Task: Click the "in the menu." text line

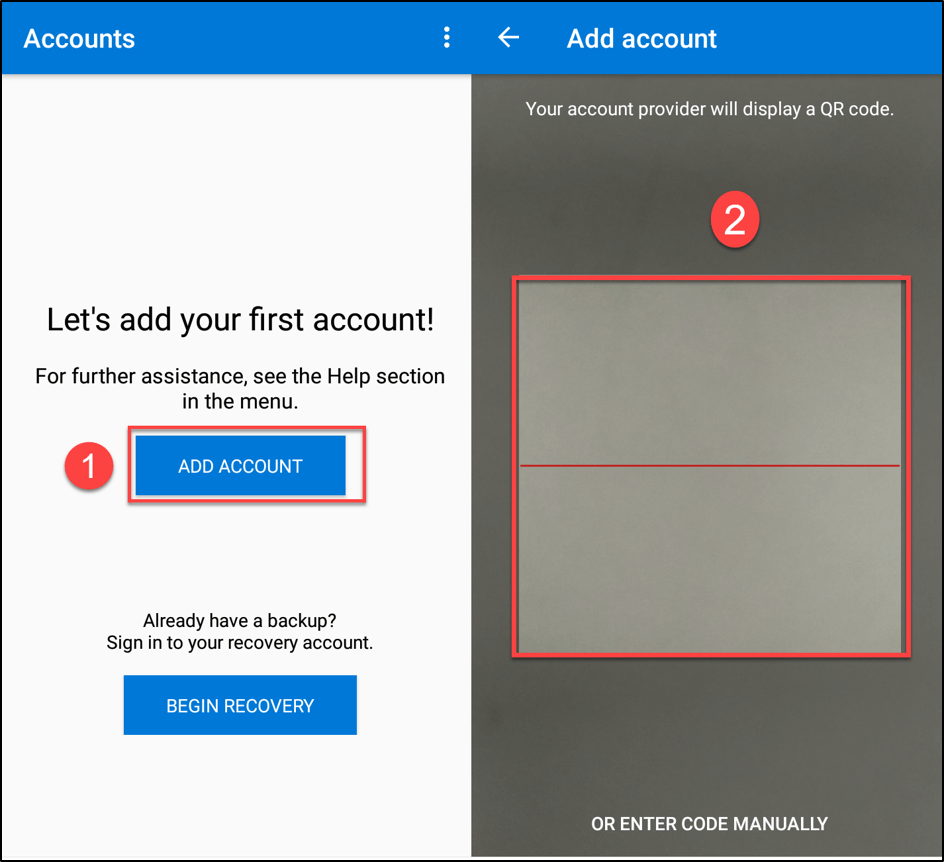Action: [240, 401]
